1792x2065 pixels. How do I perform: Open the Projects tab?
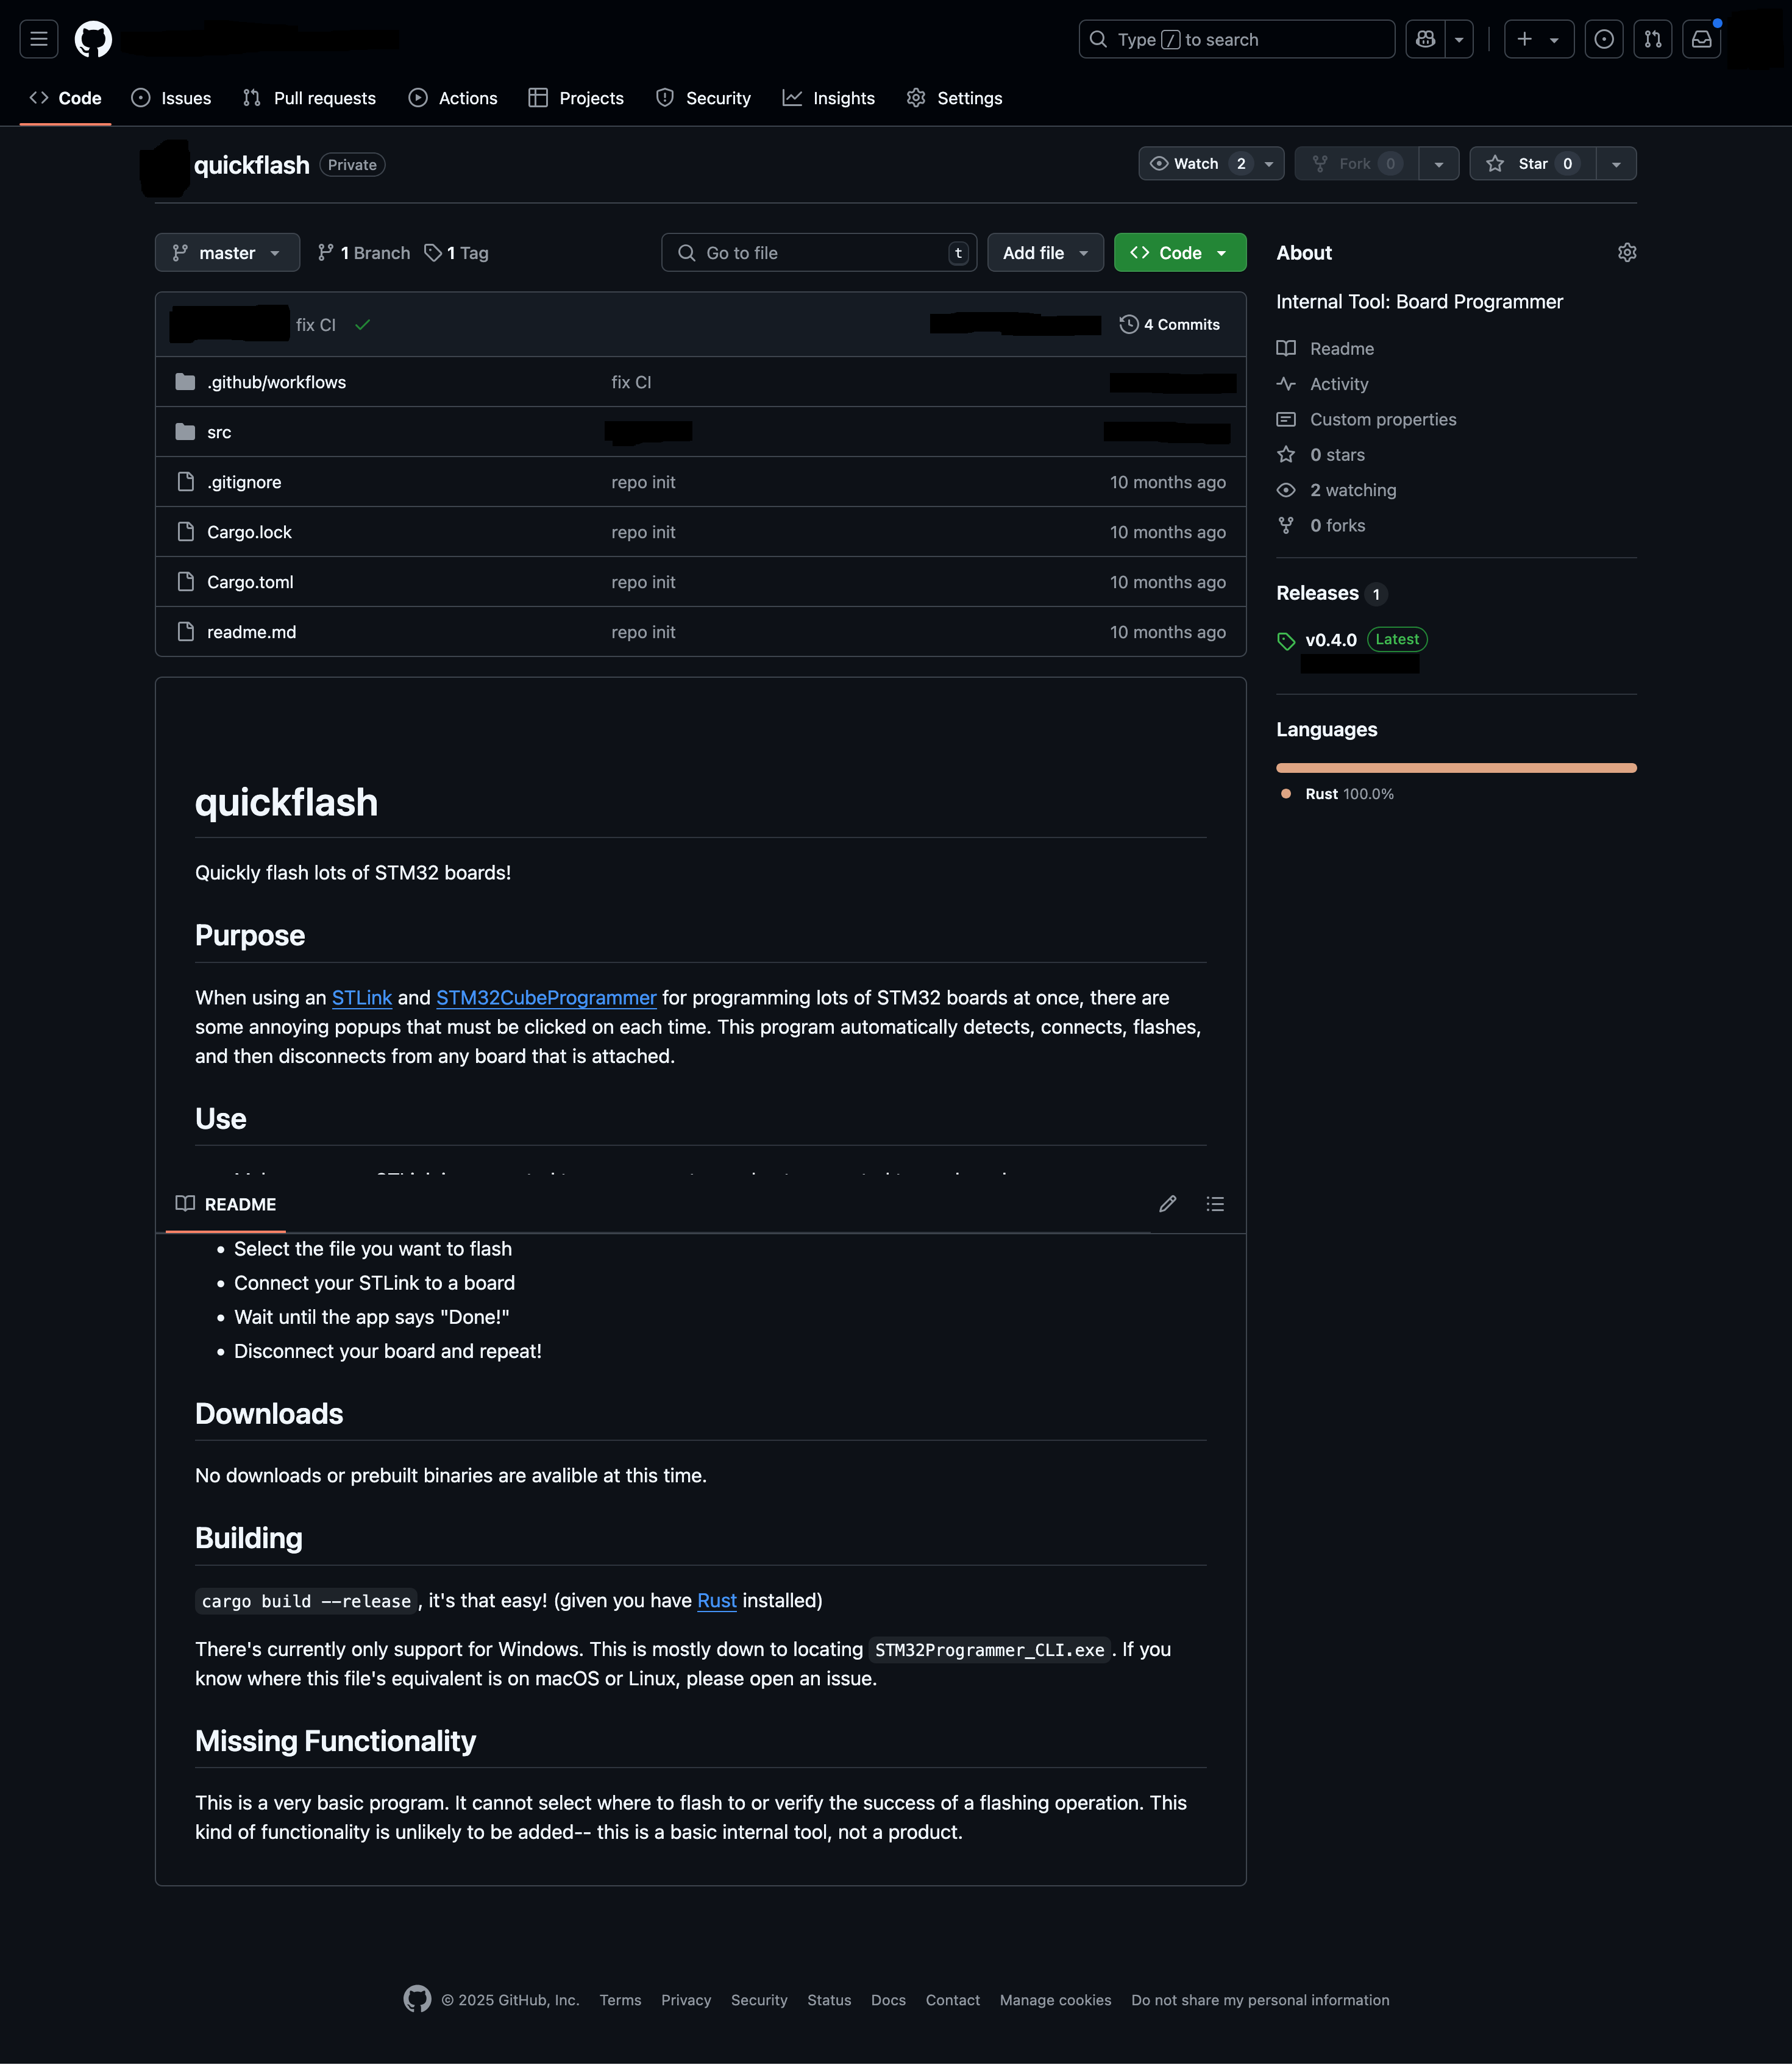pos(576,98)
